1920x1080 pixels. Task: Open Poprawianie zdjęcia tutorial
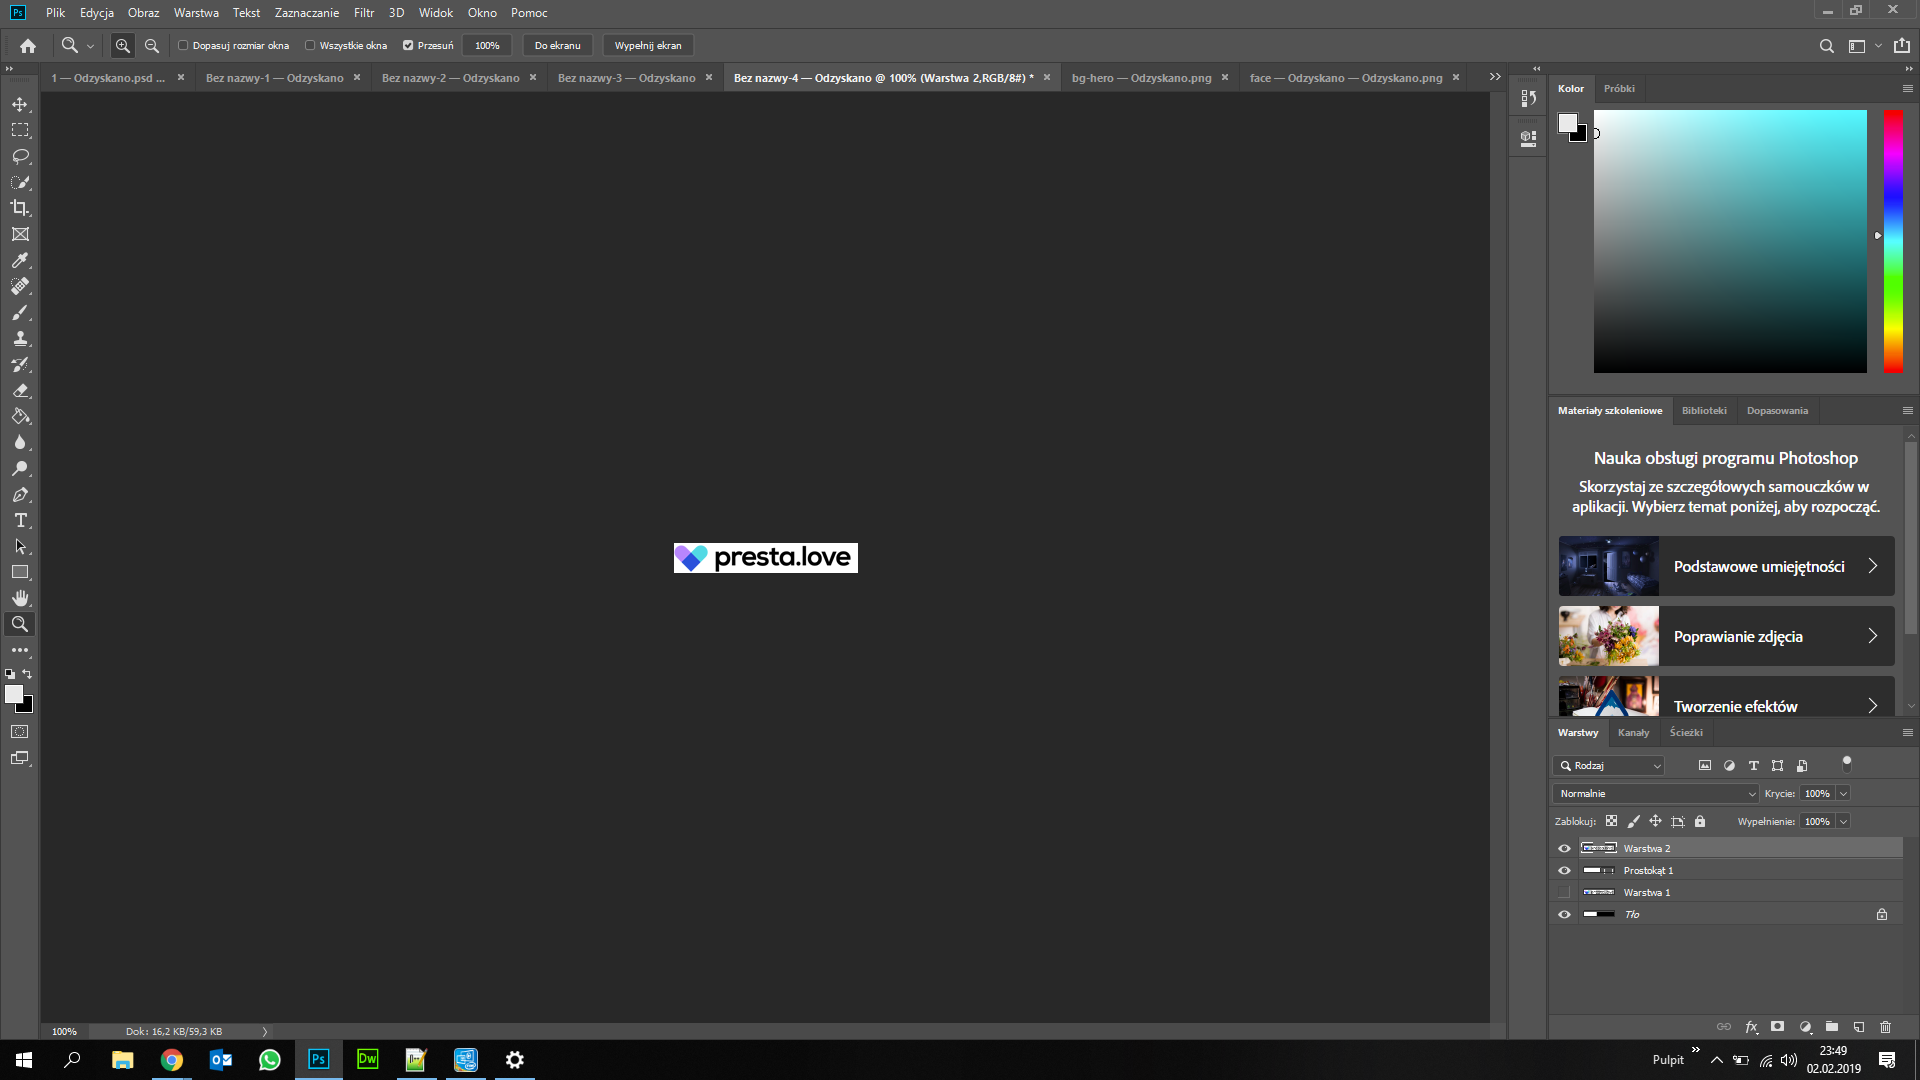[1726, 636]
